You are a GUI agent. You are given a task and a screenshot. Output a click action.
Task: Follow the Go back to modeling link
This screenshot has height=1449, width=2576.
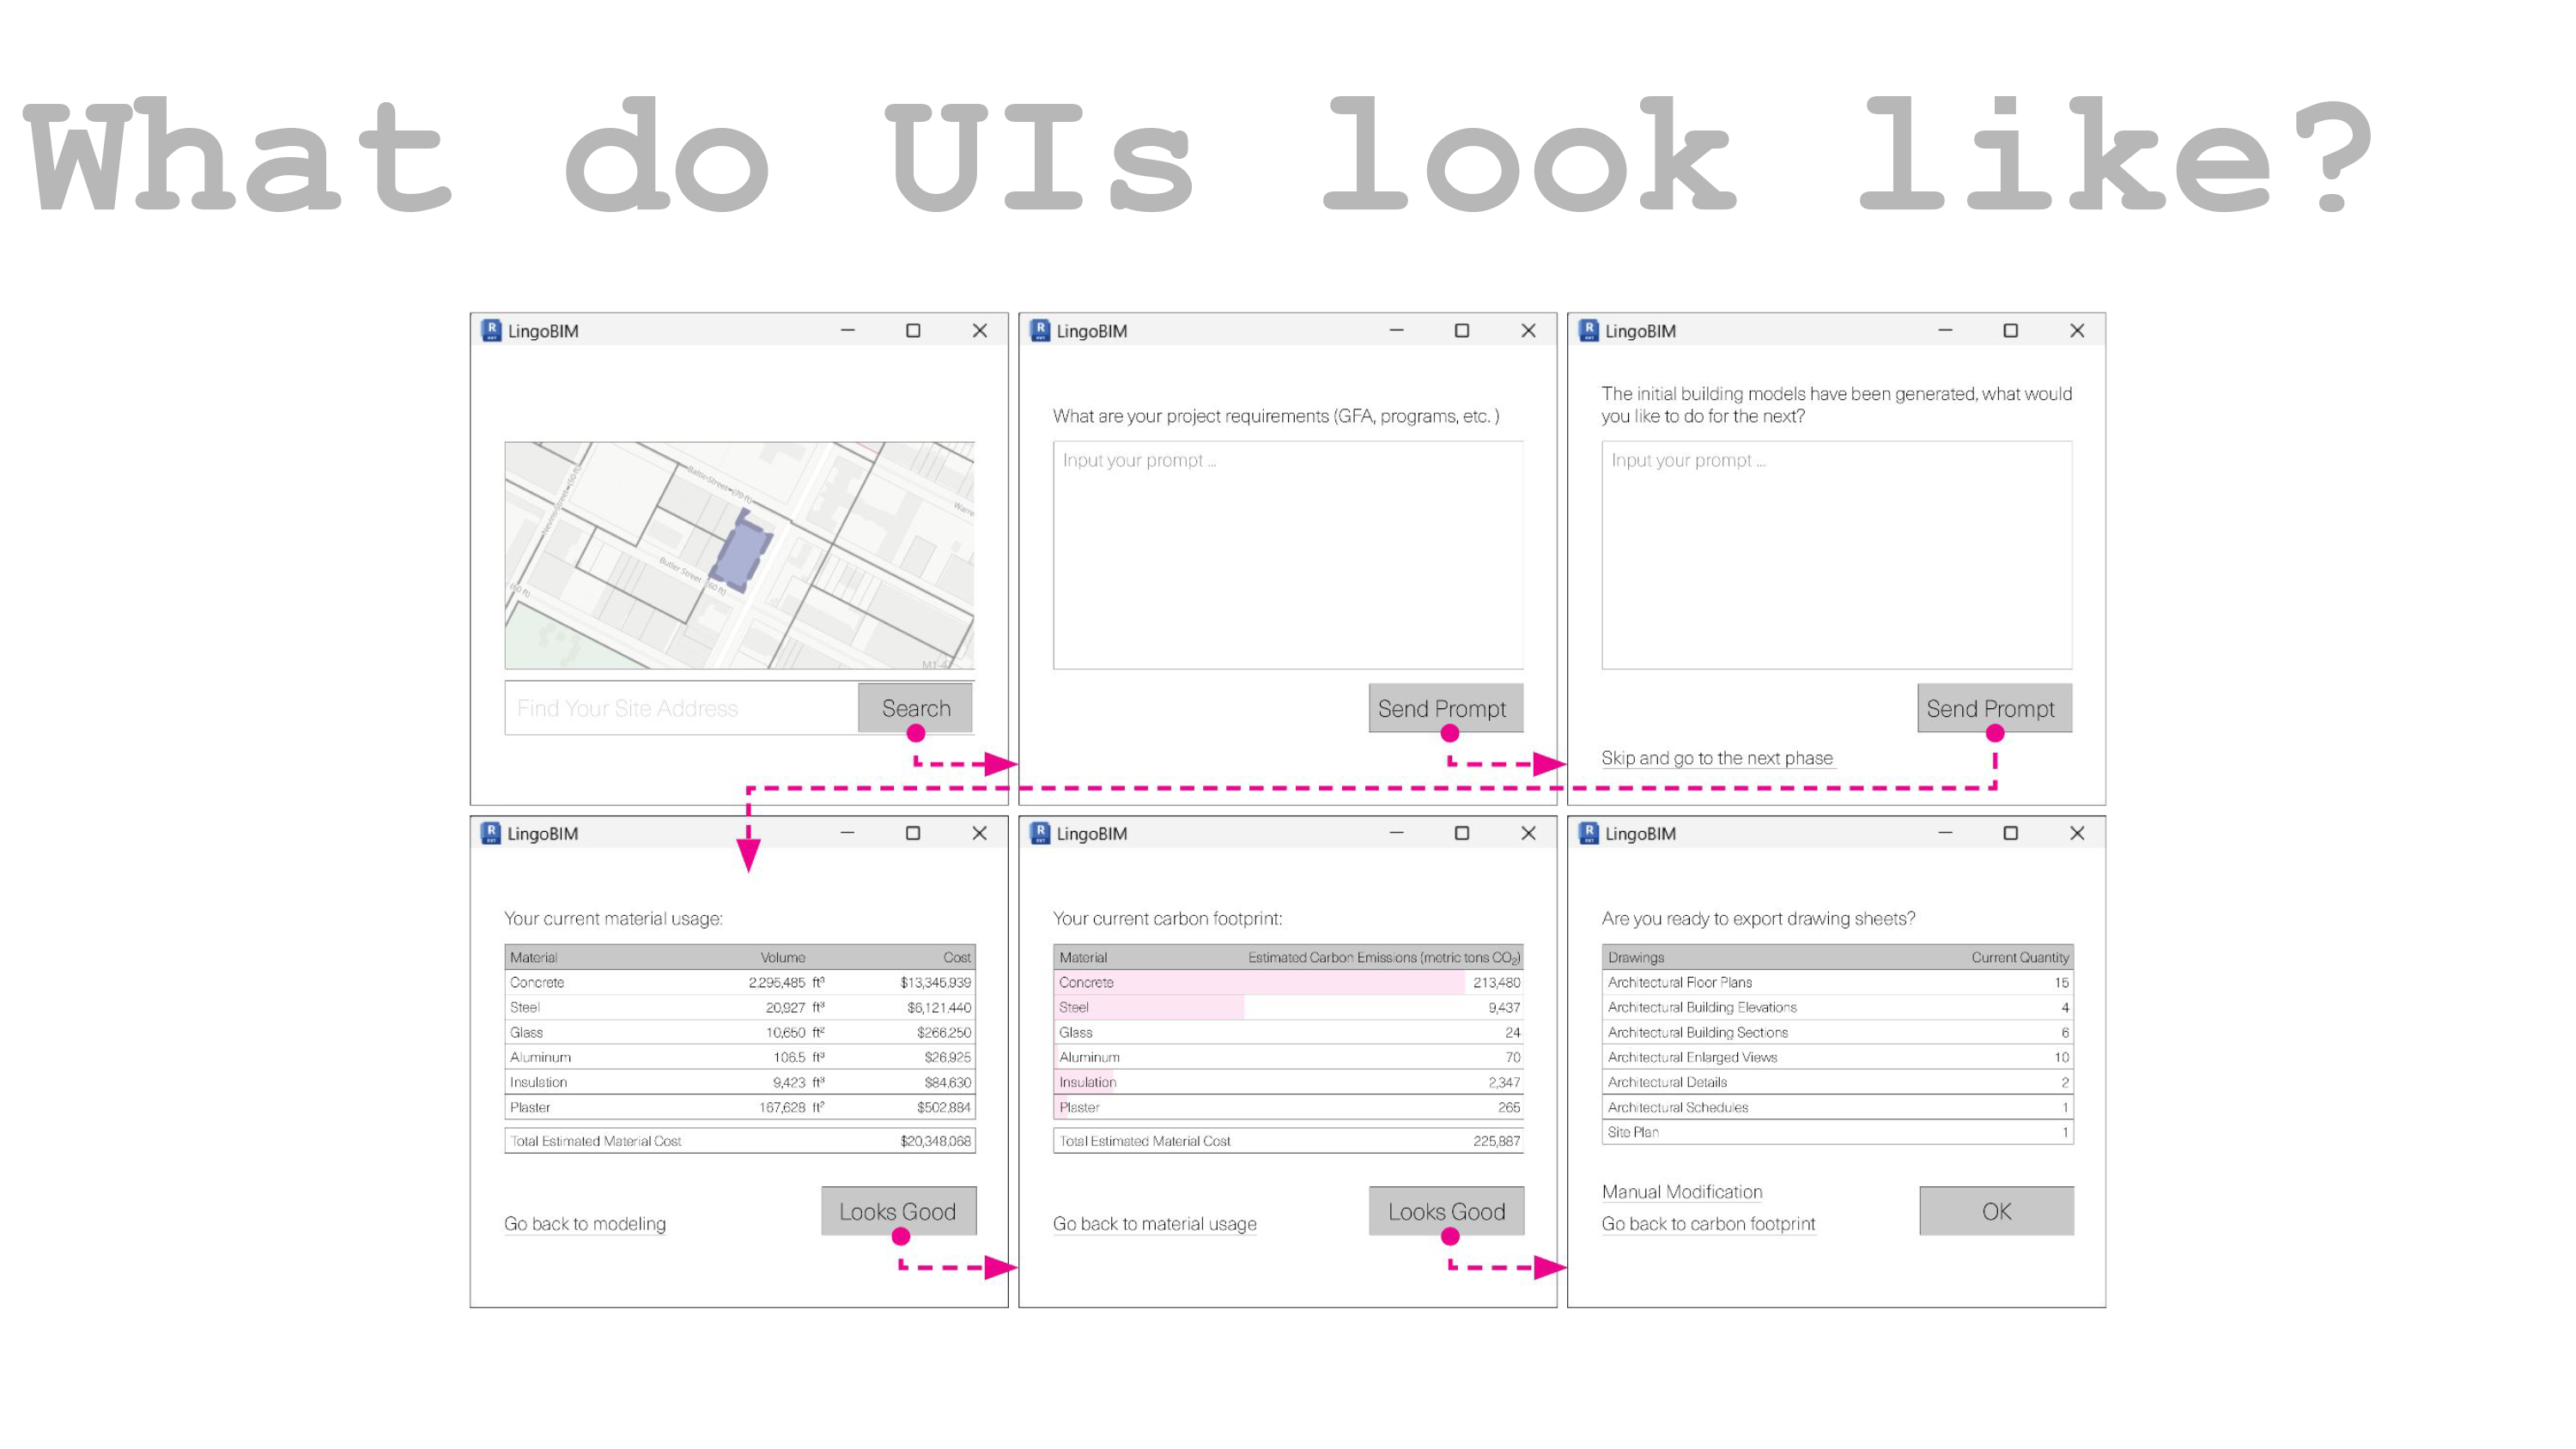(x=585, y=1224)
